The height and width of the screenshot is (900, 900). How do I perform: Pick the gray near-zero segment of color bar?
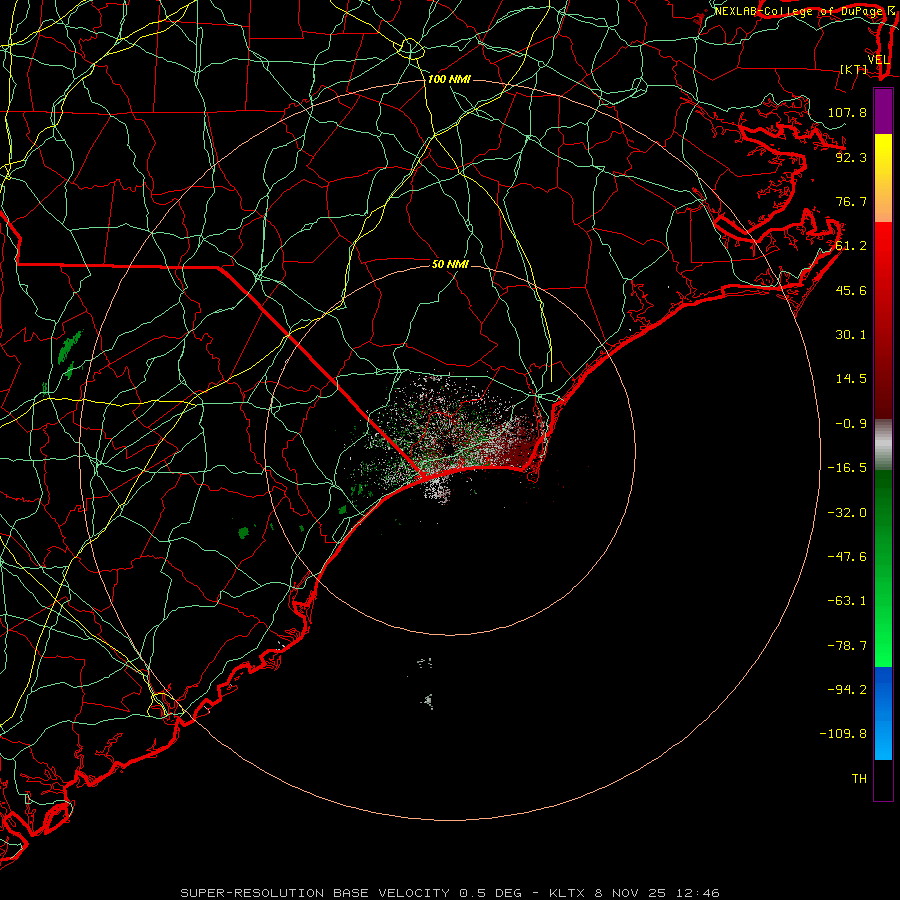[883, 445]
